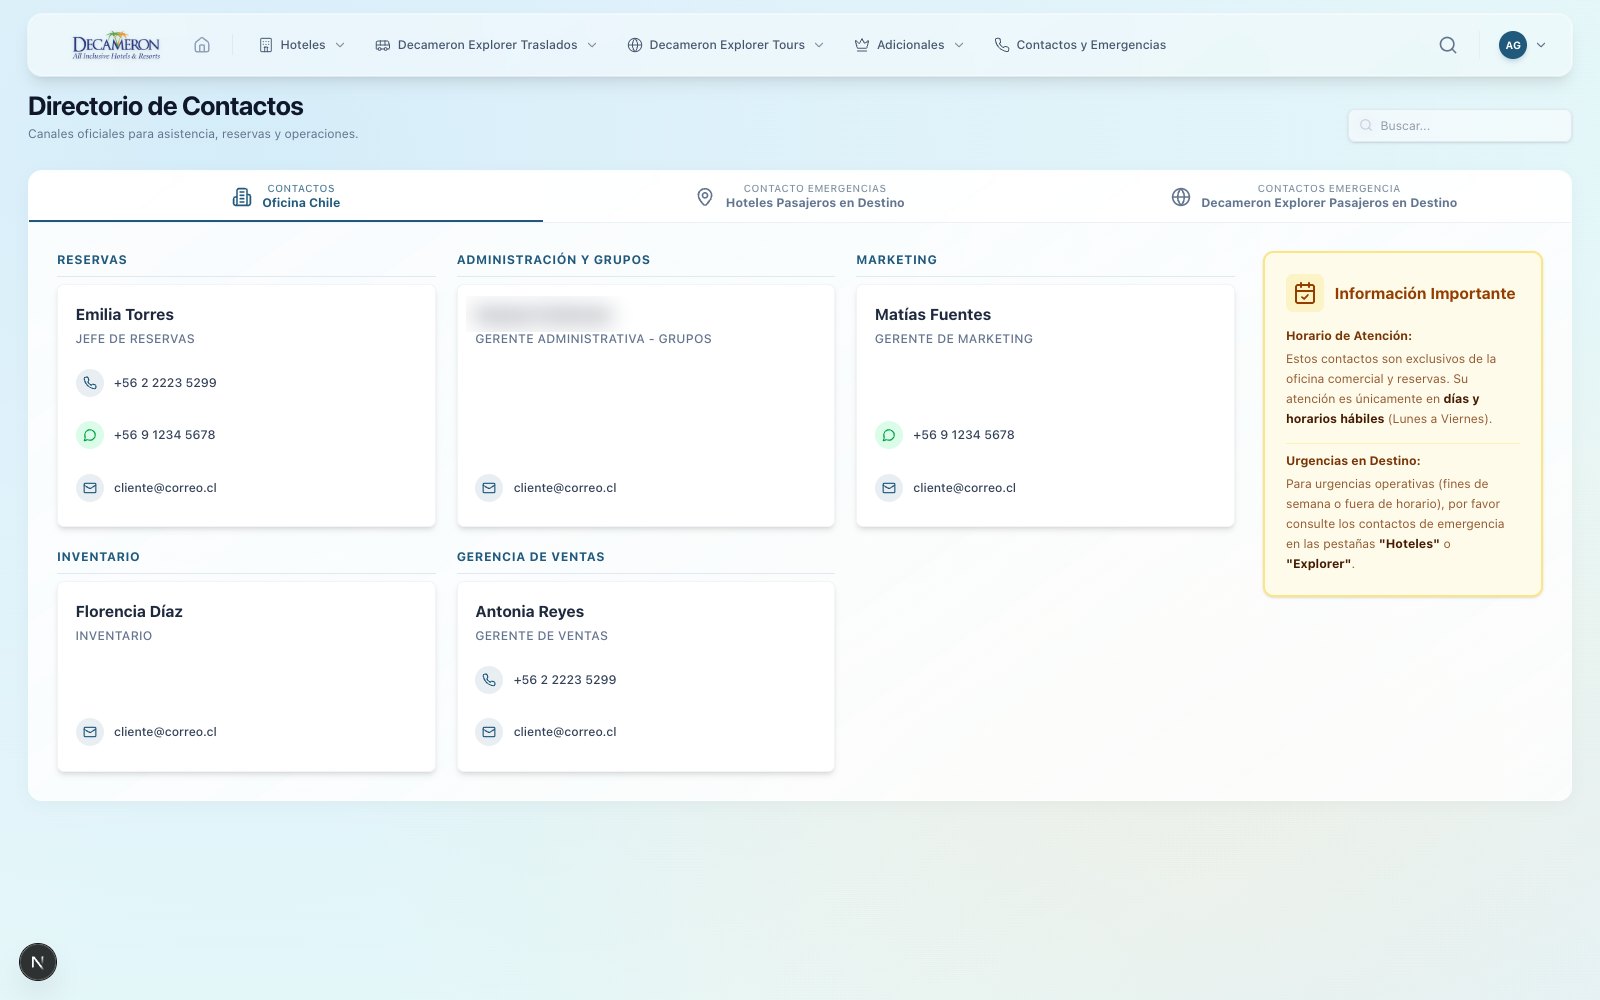Click Matías Fuentes WhatsApp number
This screenshot has height=1000, width=1600.
coord(964,435)
